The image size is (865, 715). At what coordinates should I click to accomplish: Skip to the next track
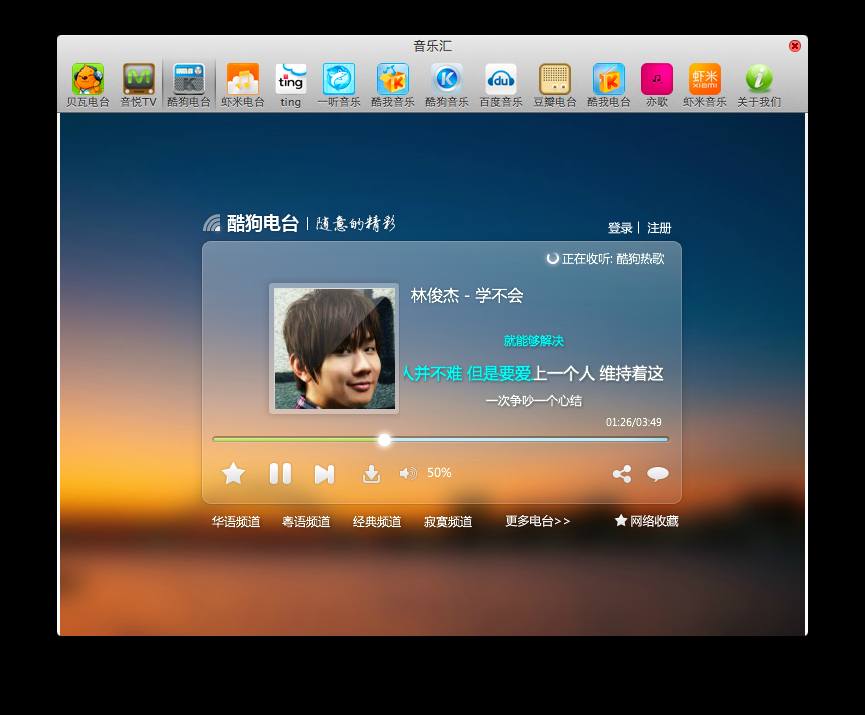[324, 474]
